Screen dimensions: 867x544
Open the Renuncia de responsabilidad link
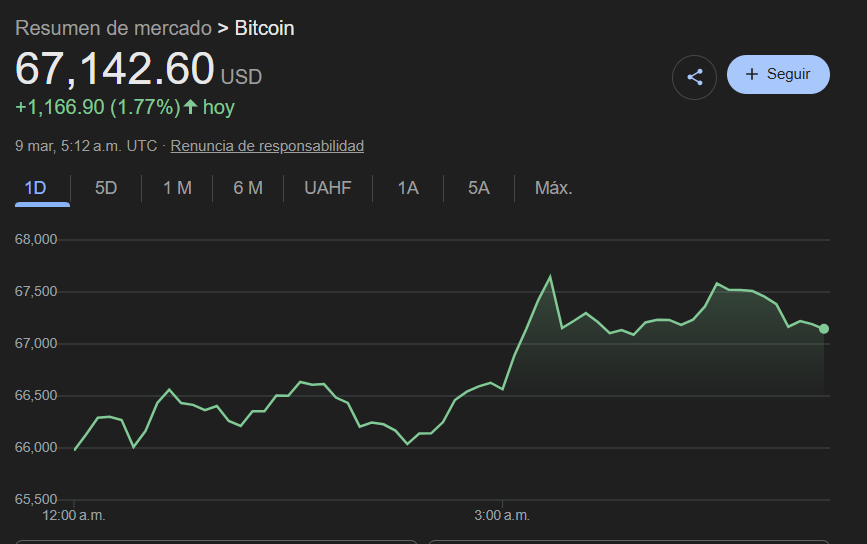(x=267, y=146)
